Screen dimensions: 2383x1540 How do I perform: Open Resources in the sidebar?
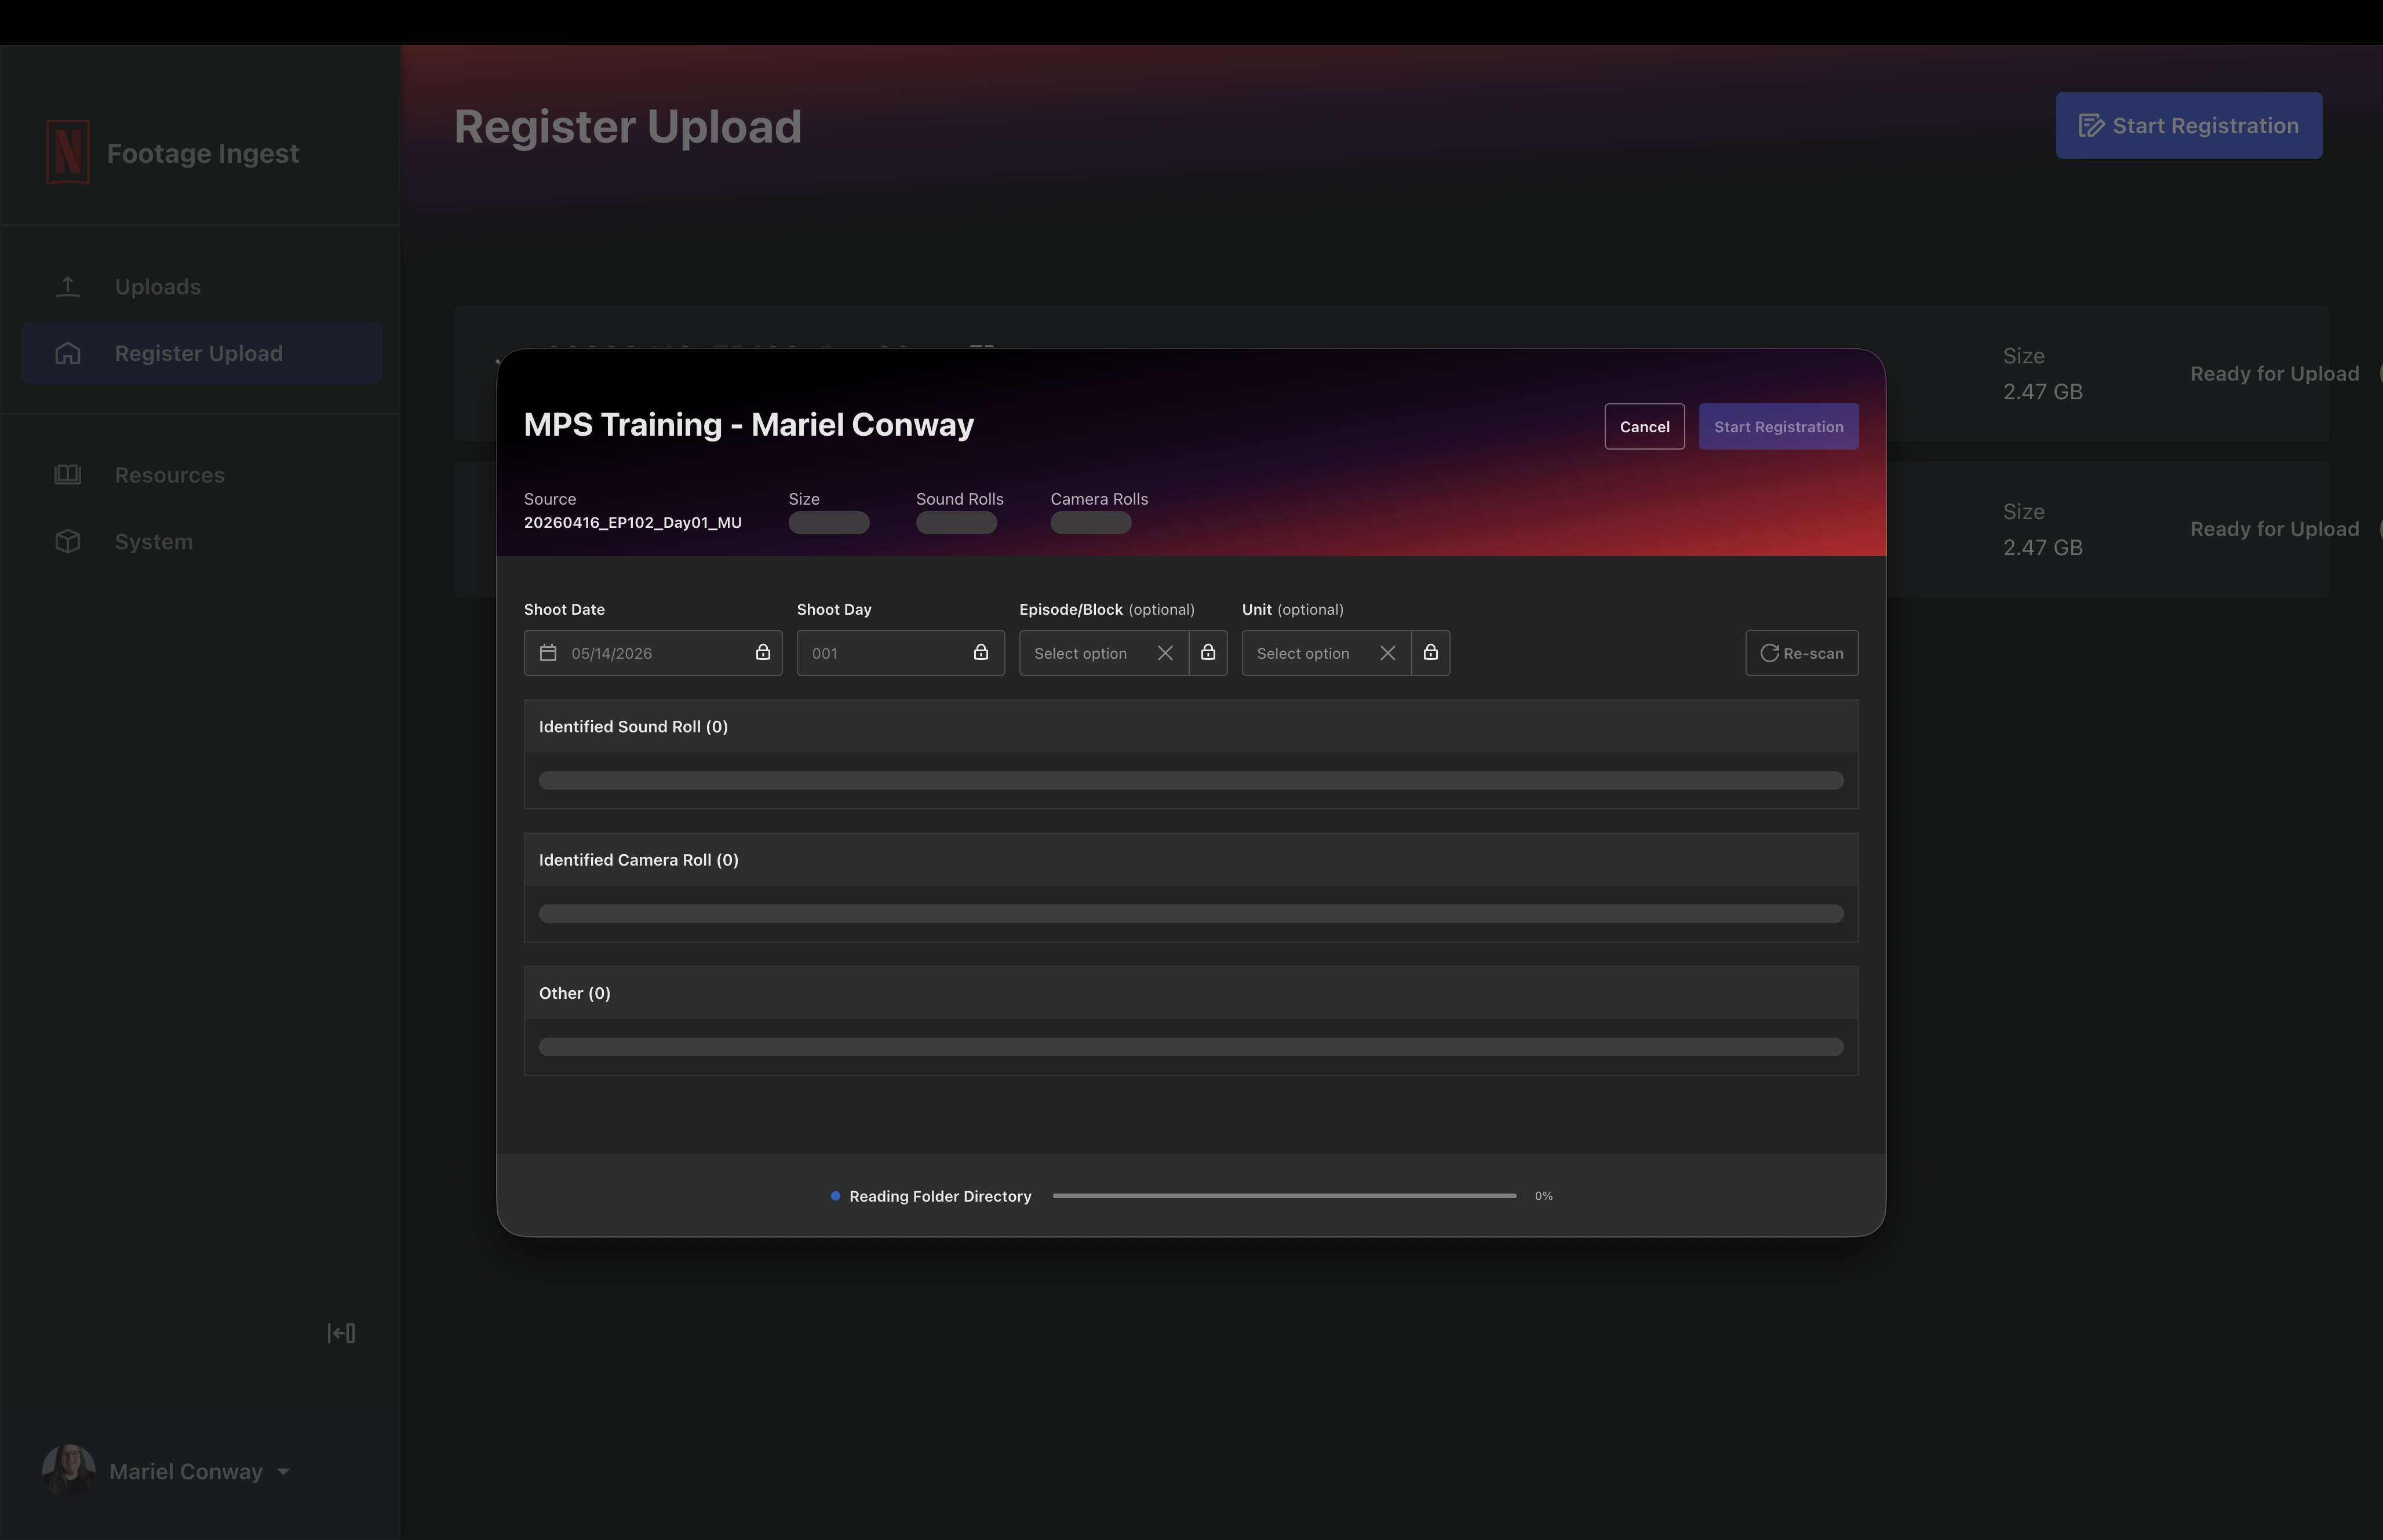click(x=201, y=474)
